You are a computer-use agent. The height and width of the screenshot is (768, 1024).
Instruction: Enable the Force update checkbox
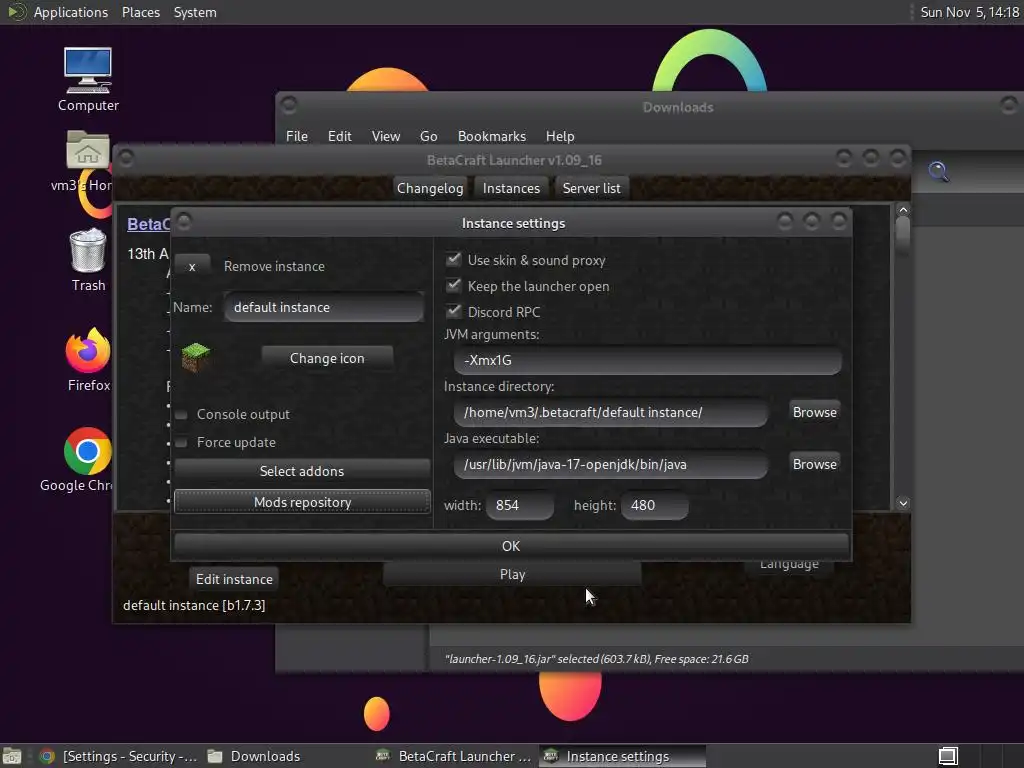182,443
